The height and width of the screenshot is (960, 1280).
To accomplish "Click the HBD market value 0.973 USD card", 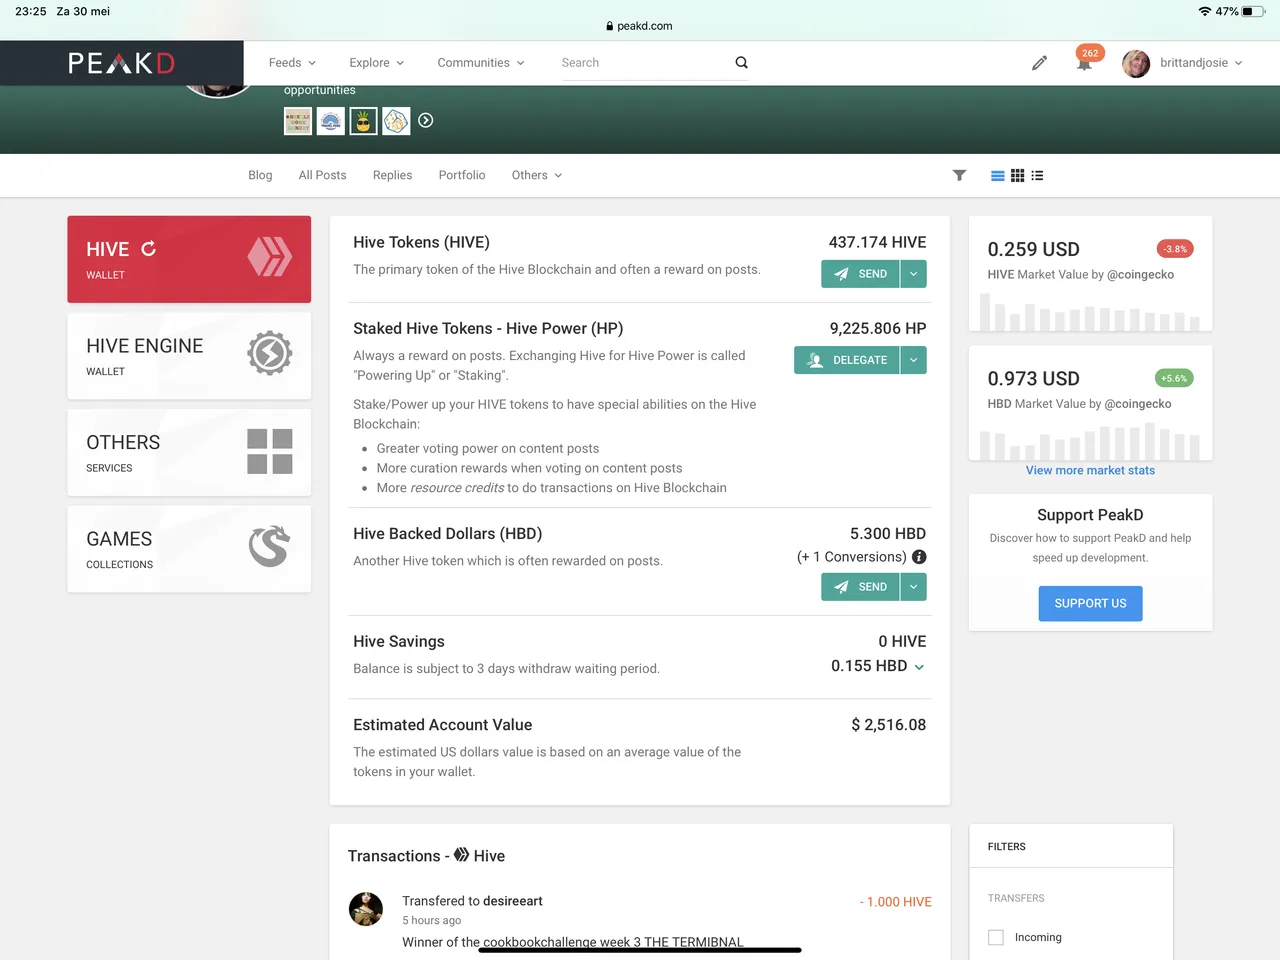I will point(1090,403).
